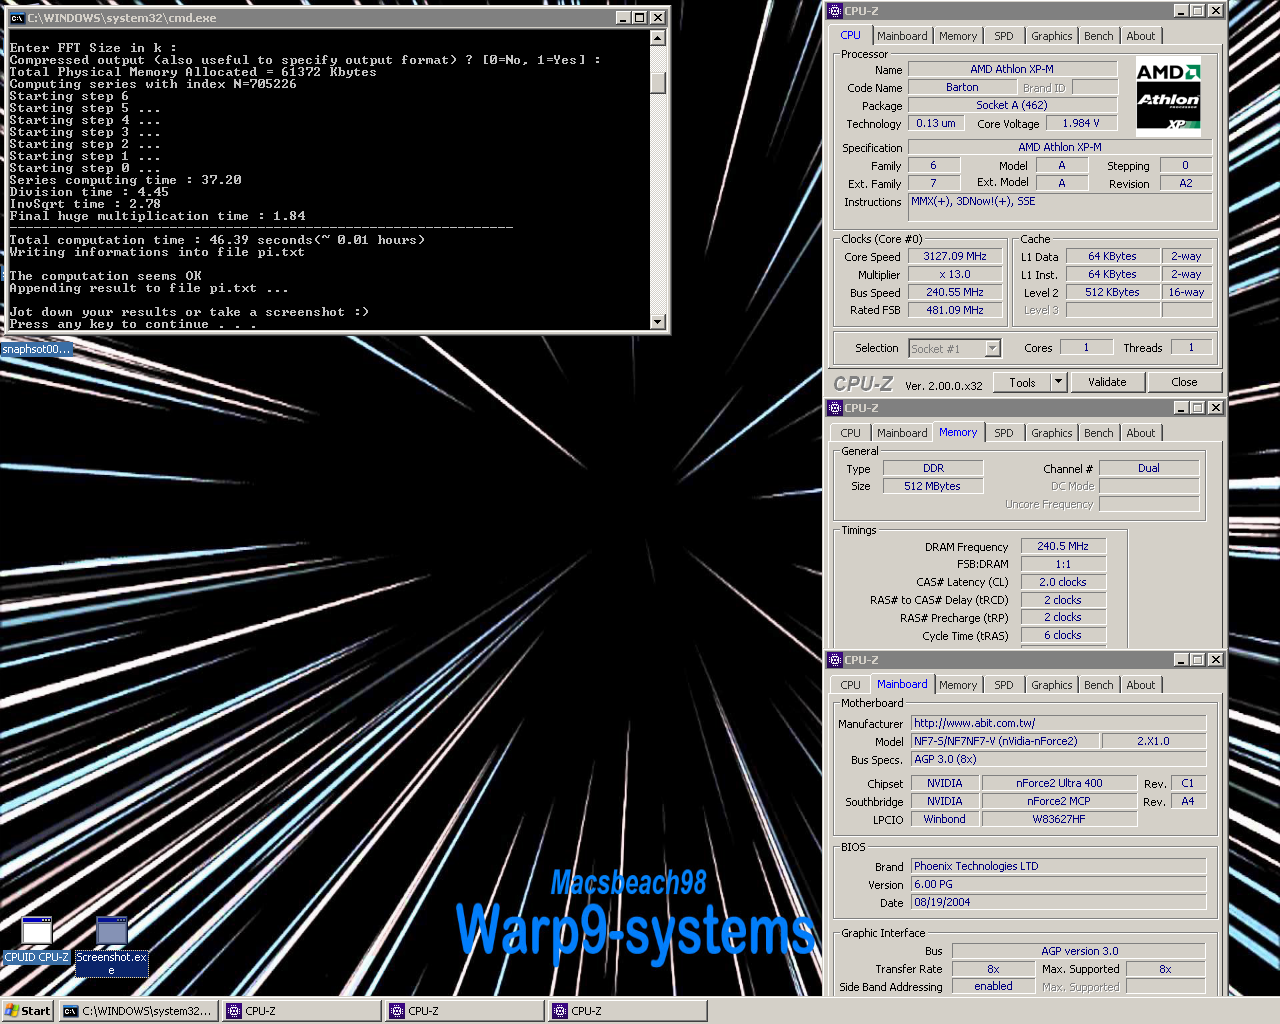Image resolution: width=1280 pixels, height=1024 pixels.
Task: Switch to cmd.exe in the taskbar
Action: tap(138, 1011)
